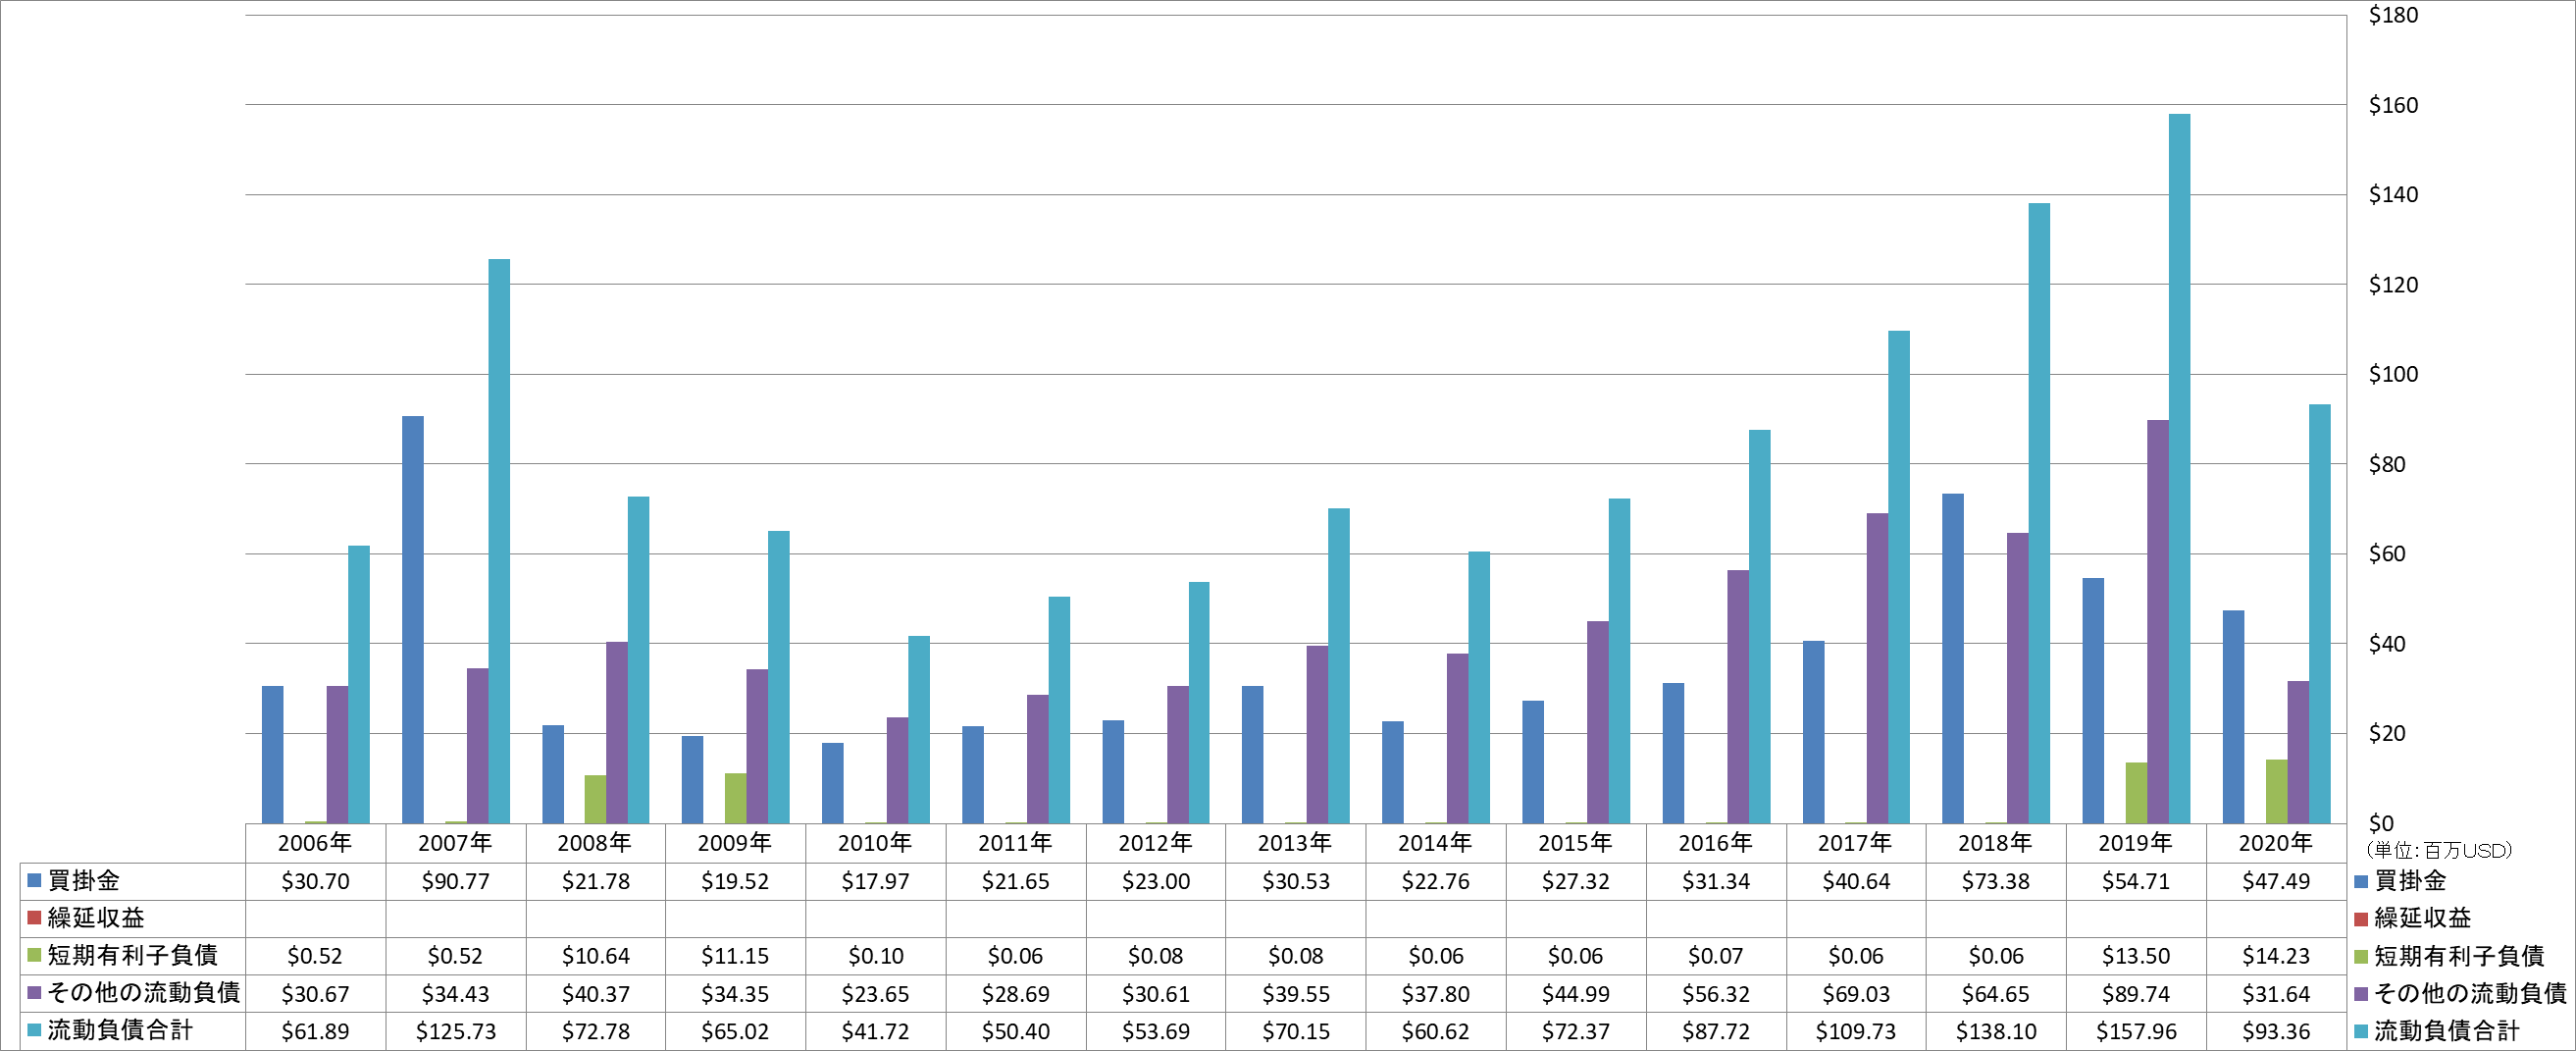2576x1051 pixels.
Task: Click the green bar for 2020年
Action: pyautogui.click(x=2277, y=792)
